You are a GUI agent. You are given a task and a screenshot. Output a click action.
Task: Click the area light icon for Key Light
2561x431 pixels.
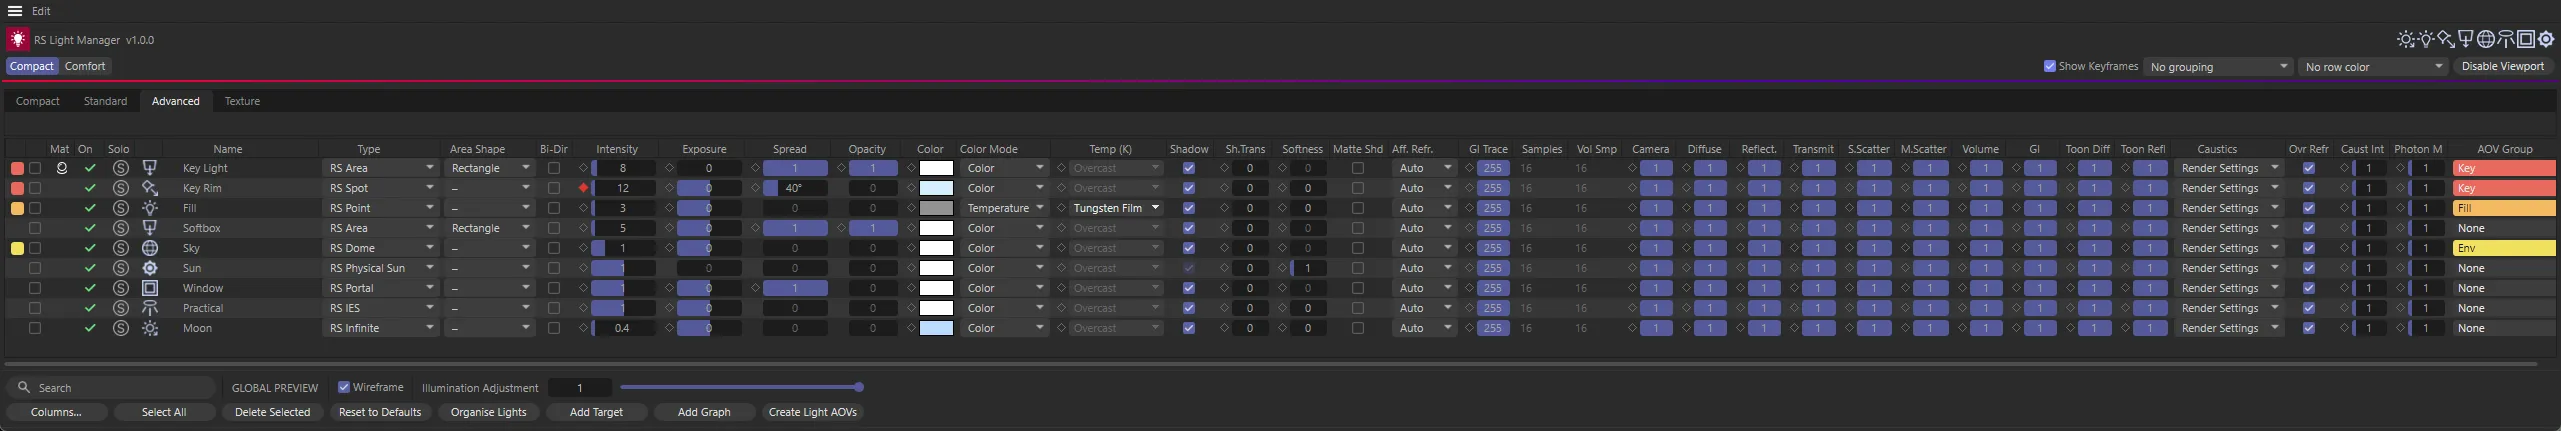[150, 168]
